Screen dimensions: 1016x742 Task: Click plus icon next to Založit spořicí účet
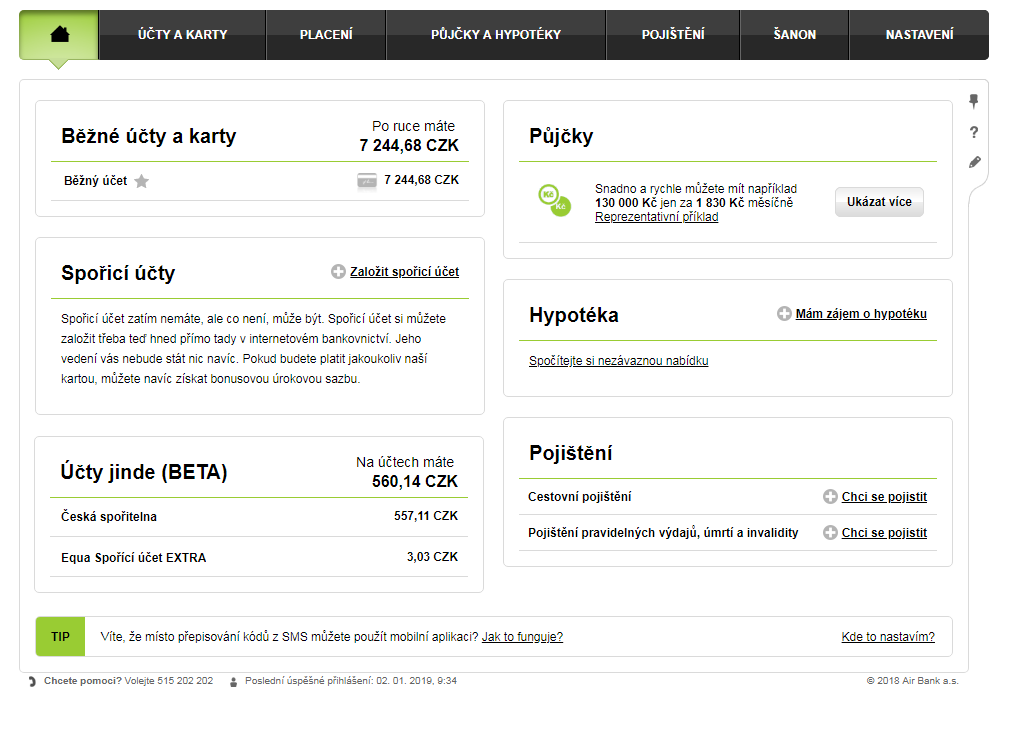pyautogui.click(x=338, y=272)
